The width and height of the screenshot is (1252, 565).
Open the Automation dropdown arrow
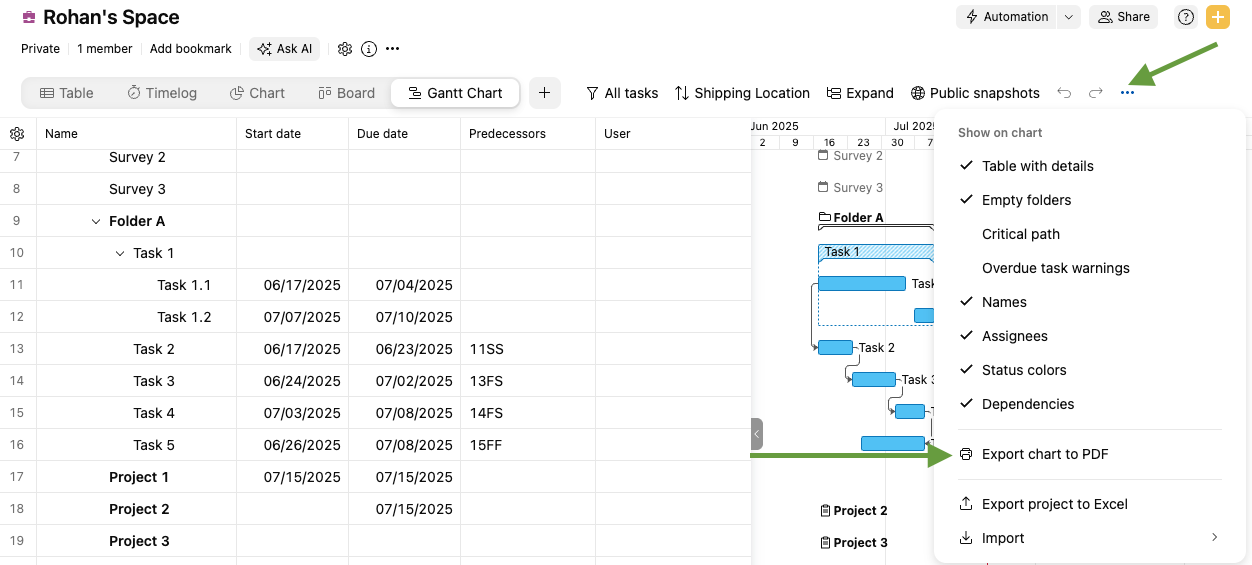1069,17
